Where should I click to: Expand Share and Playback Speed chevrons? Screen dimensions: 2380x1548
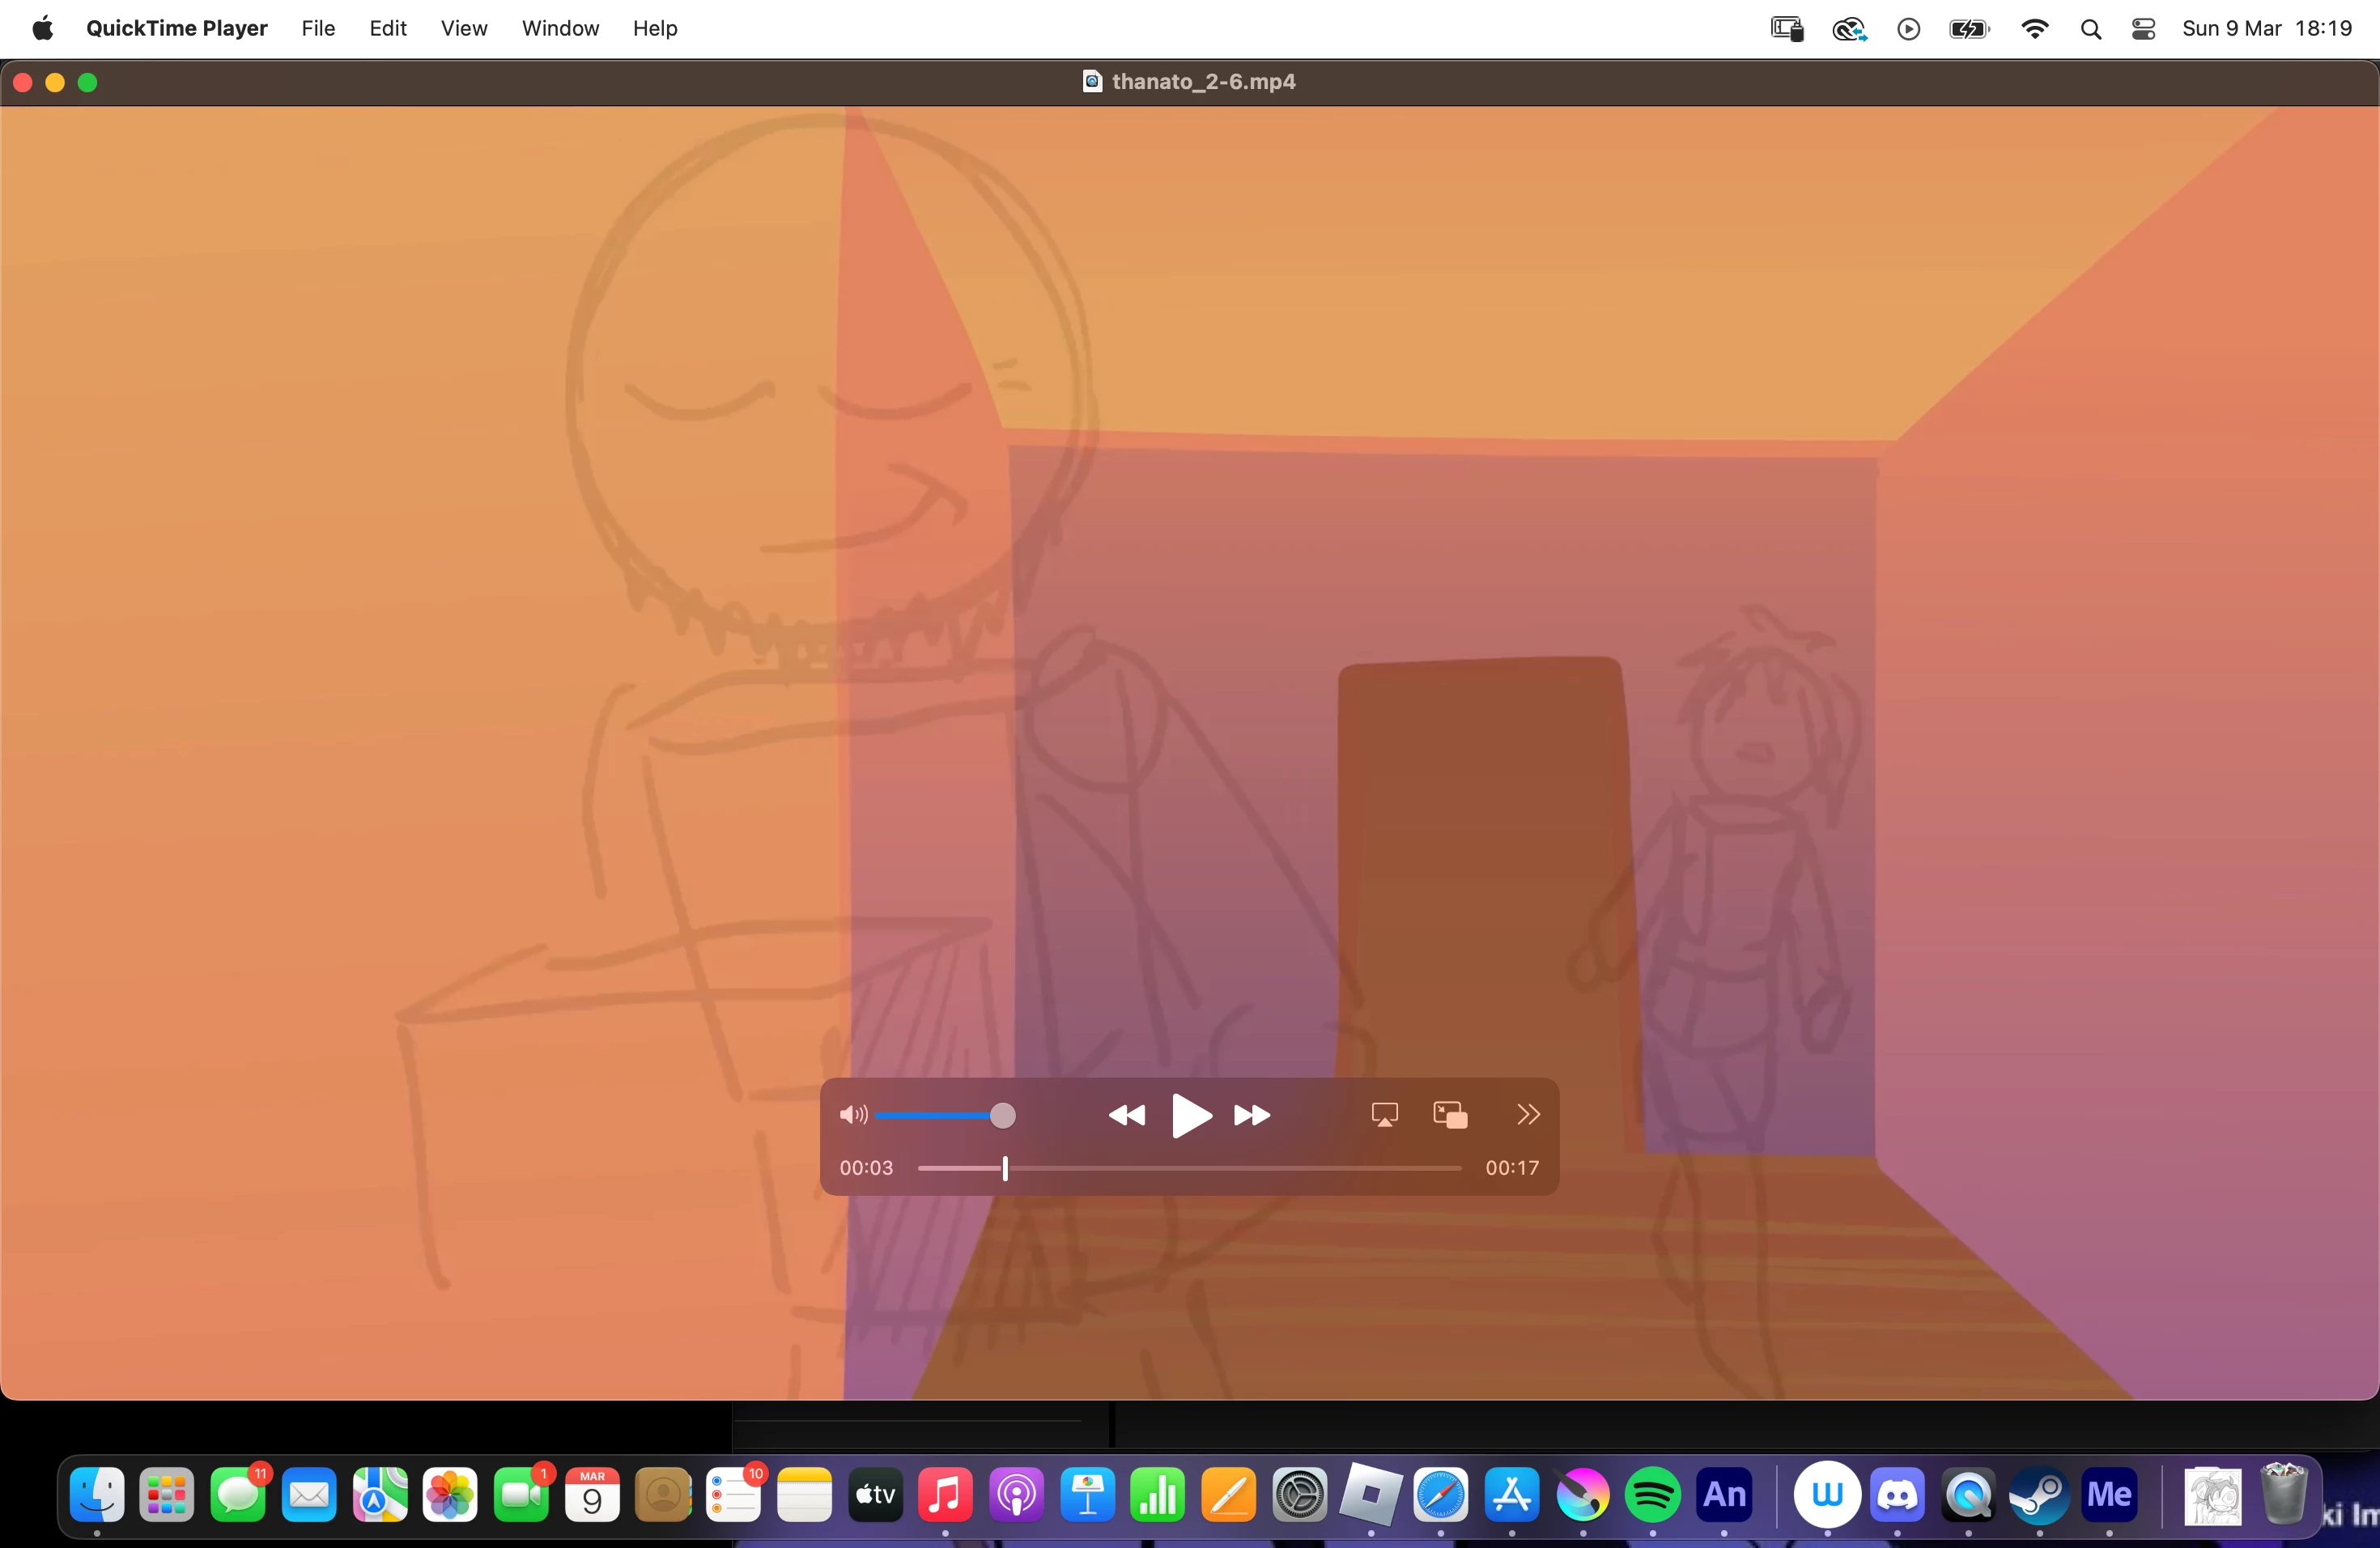(x=1527, y=1114)
